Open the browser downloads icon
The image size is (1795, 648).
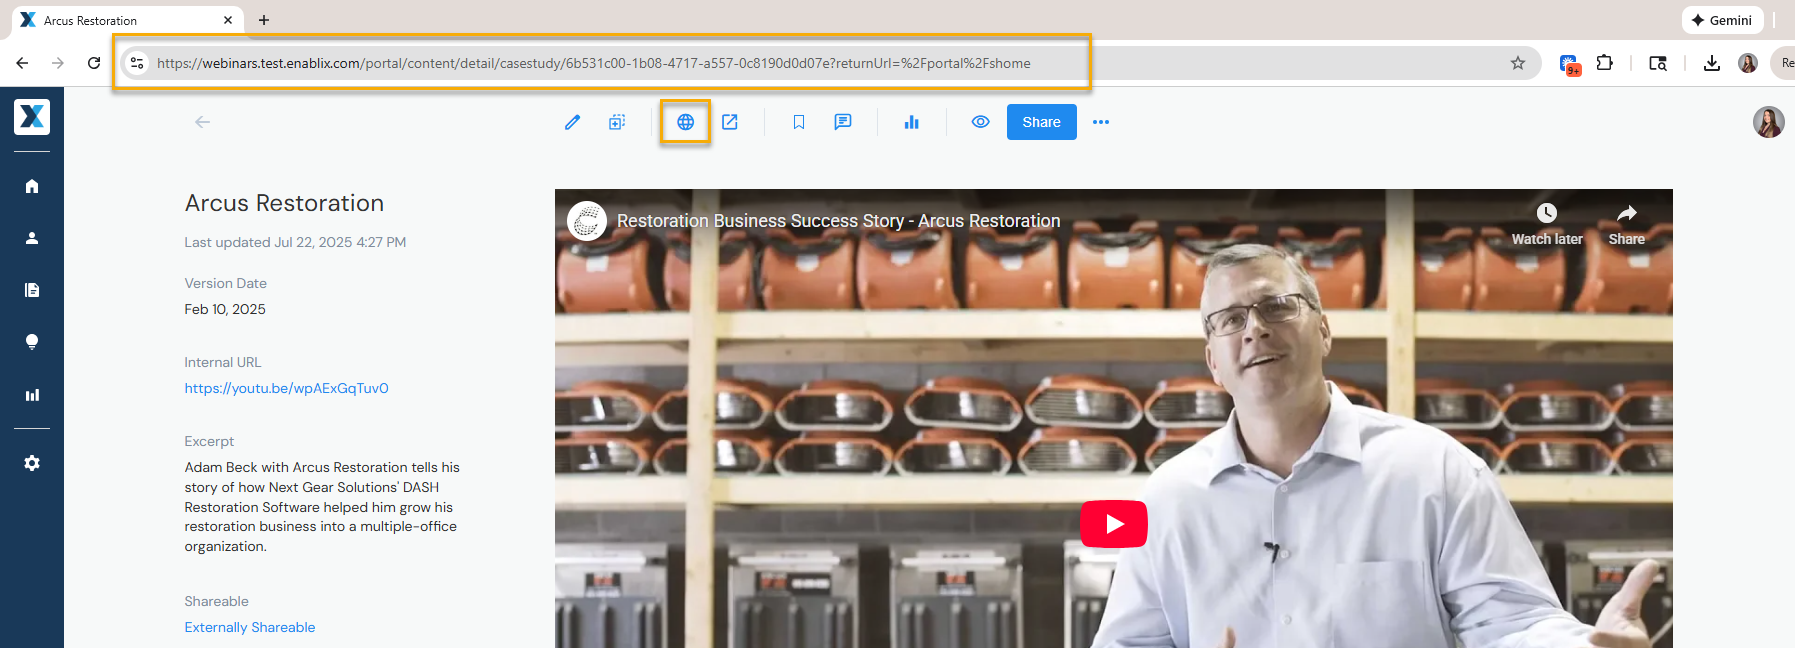1712,63
